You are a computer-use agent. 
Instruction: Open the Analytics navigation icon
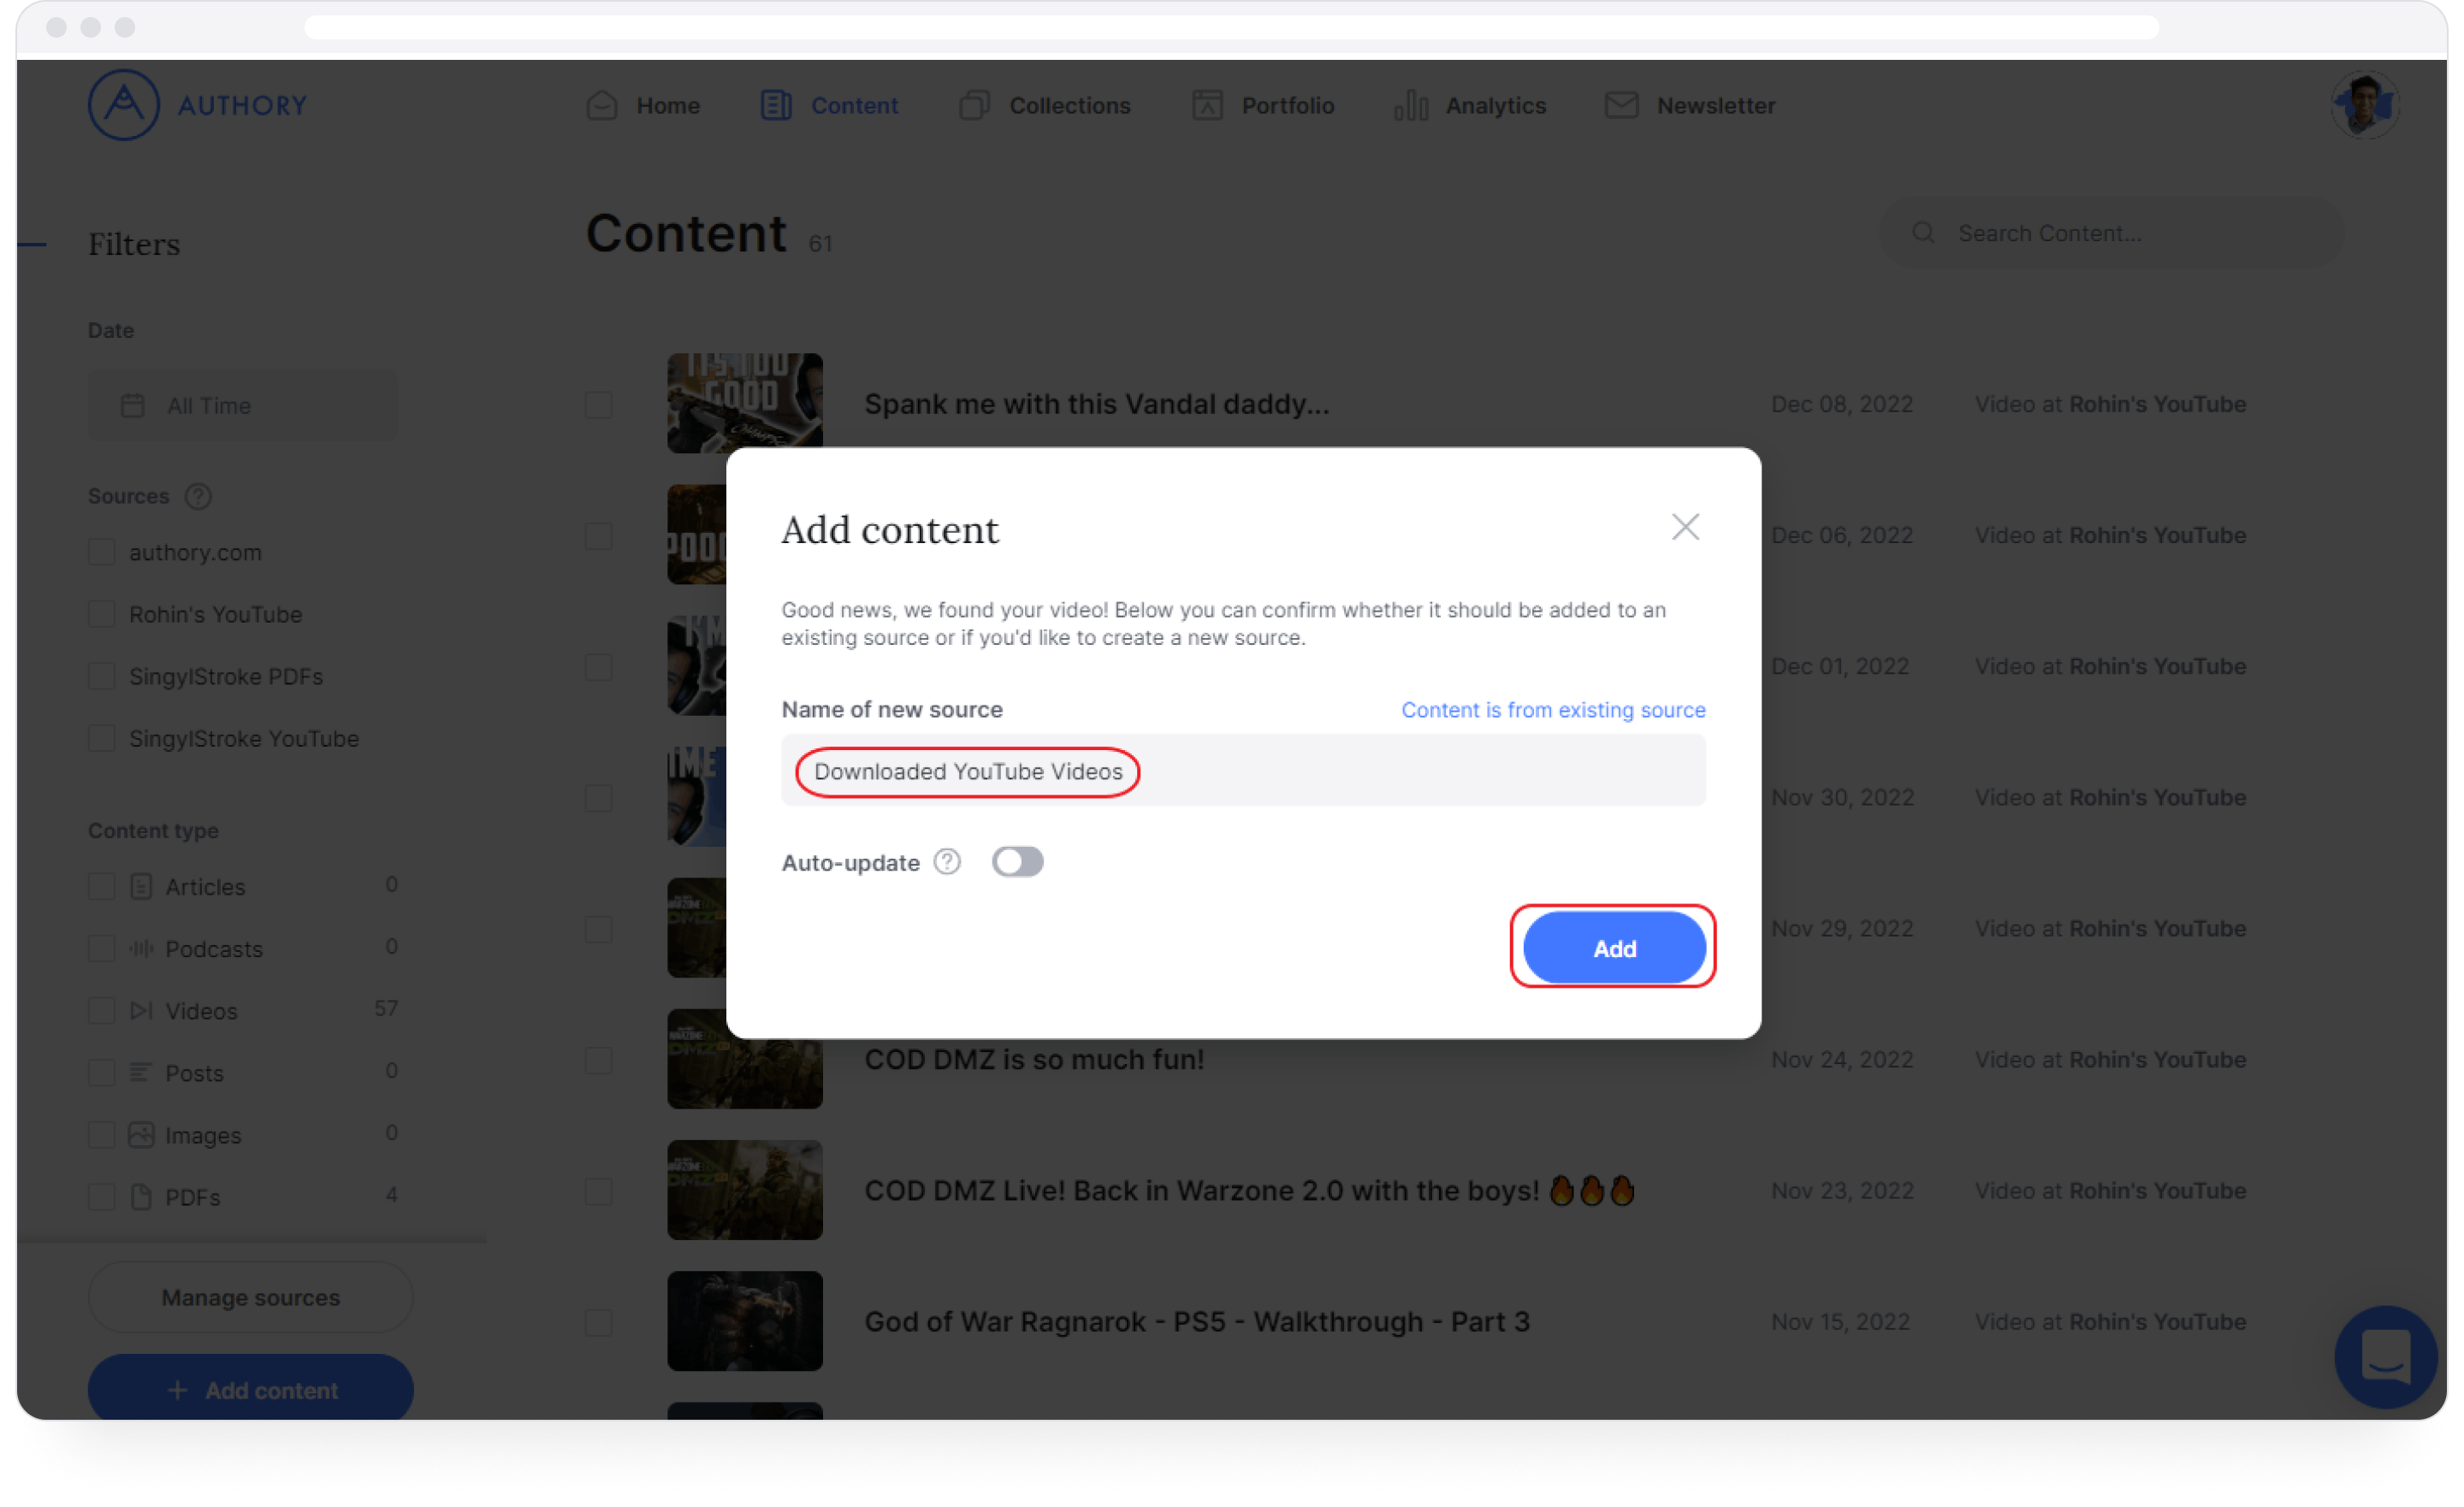coord(1408,105)
